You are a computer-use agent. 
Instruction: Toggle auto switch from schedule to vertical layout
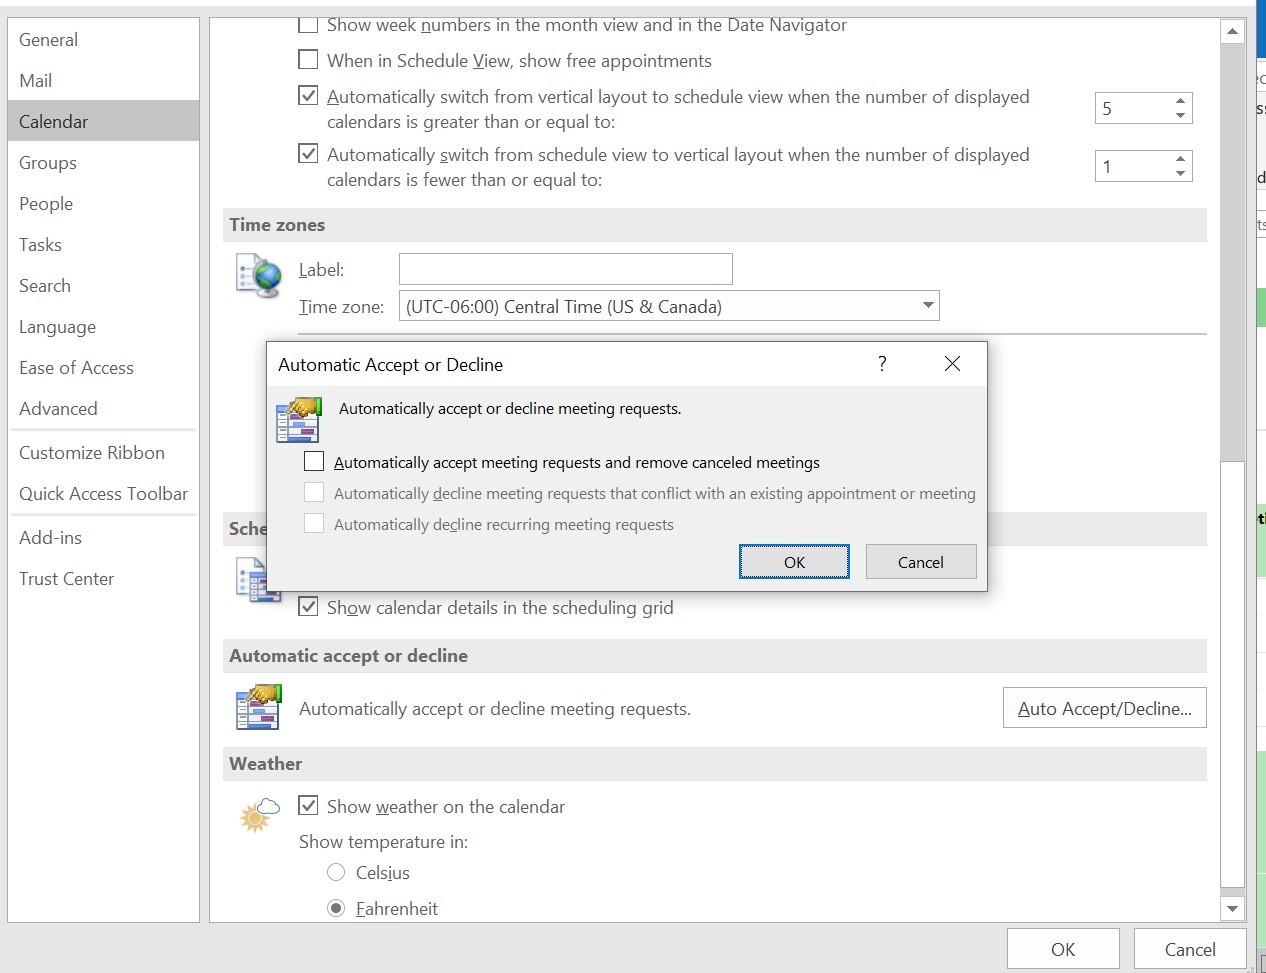[309, 154]
